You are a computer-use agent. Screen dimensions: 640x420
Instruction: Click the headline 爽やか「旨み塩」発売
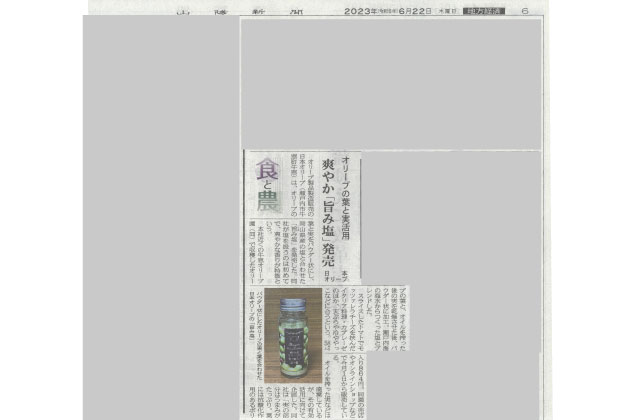click(x=329, y=212)
